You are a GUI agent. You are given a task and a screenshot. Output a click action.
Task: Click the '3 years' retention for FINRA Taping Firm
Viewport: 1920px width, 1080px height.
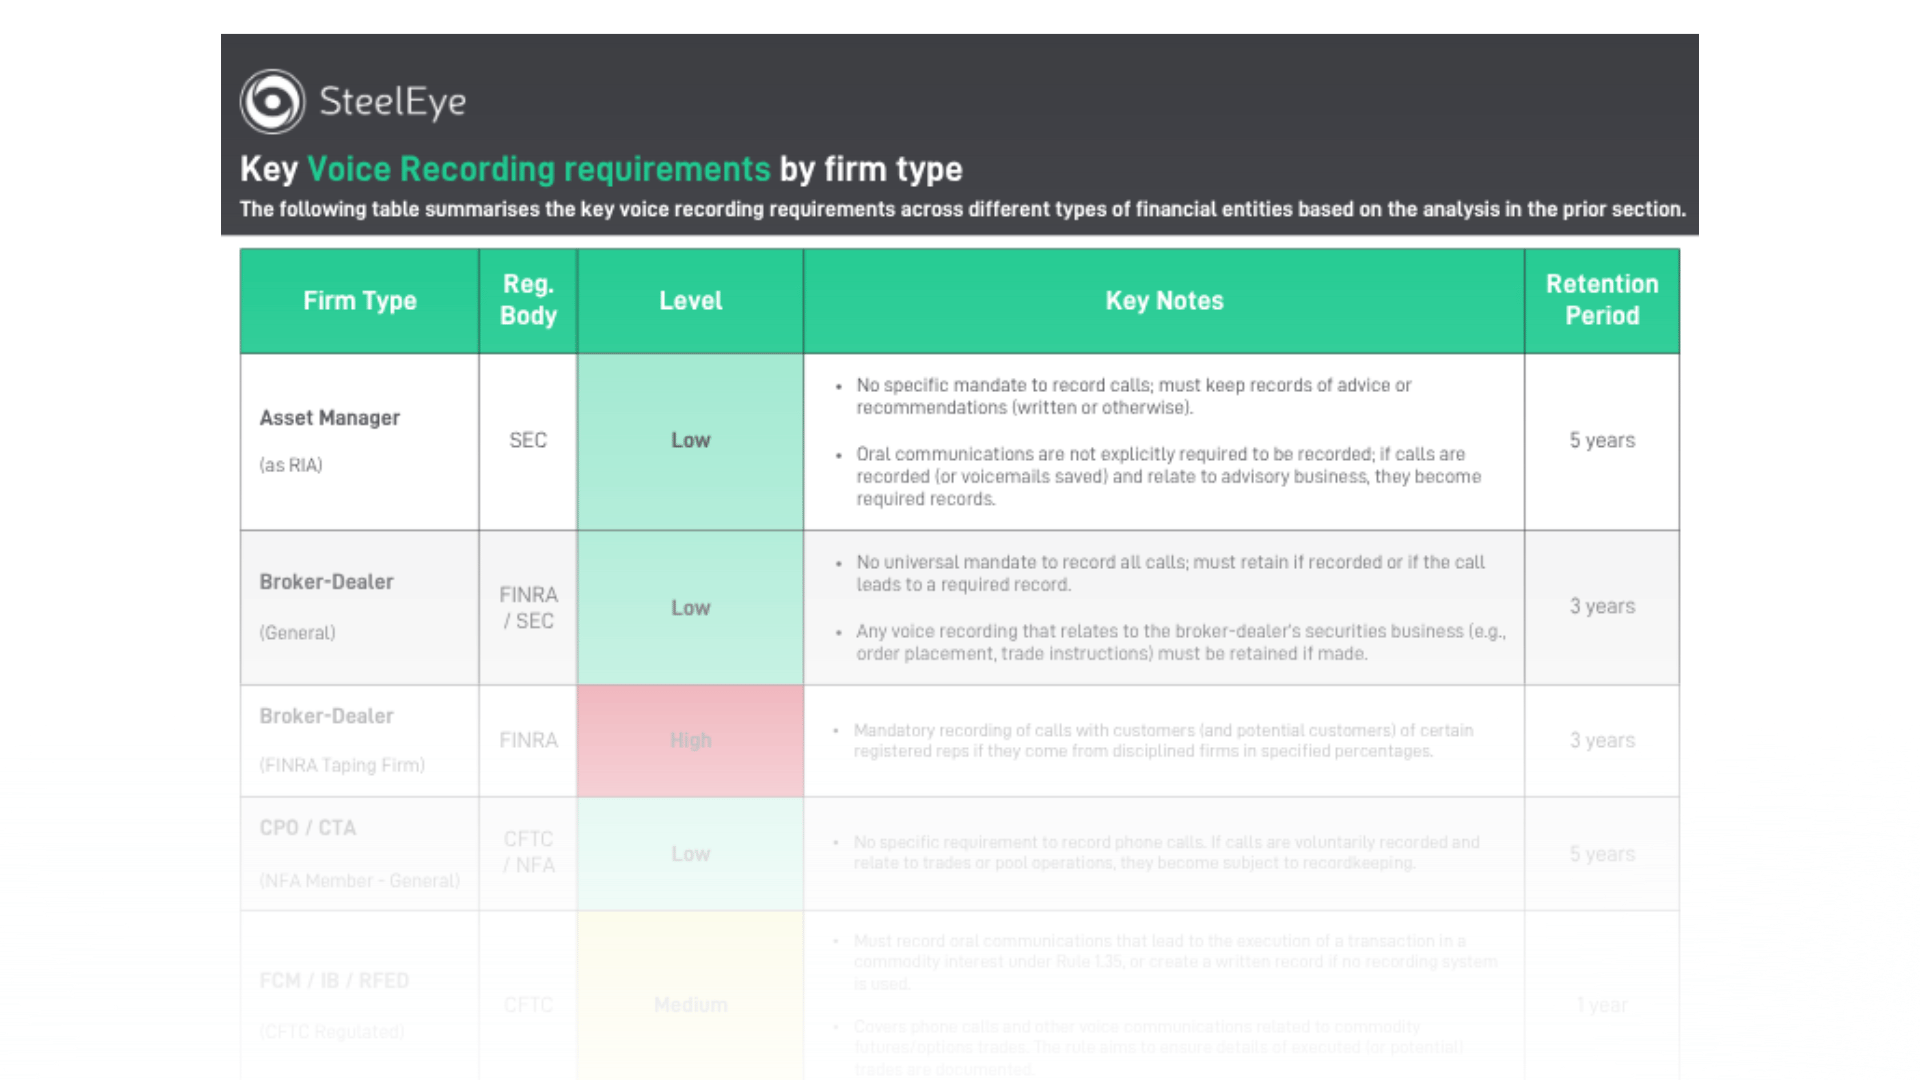click(1602, 740)
